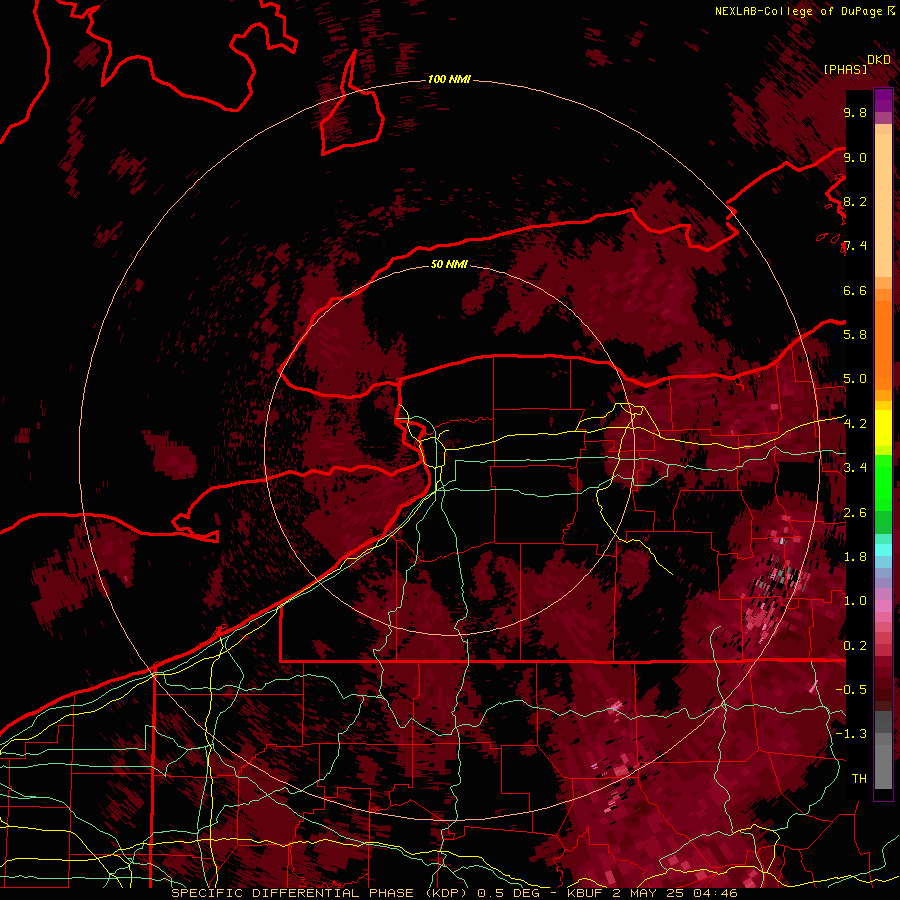The height and width of the screenshot is (900, 900).
Task: Pick the yellow band of the color bar
Action: click(883, 428)
